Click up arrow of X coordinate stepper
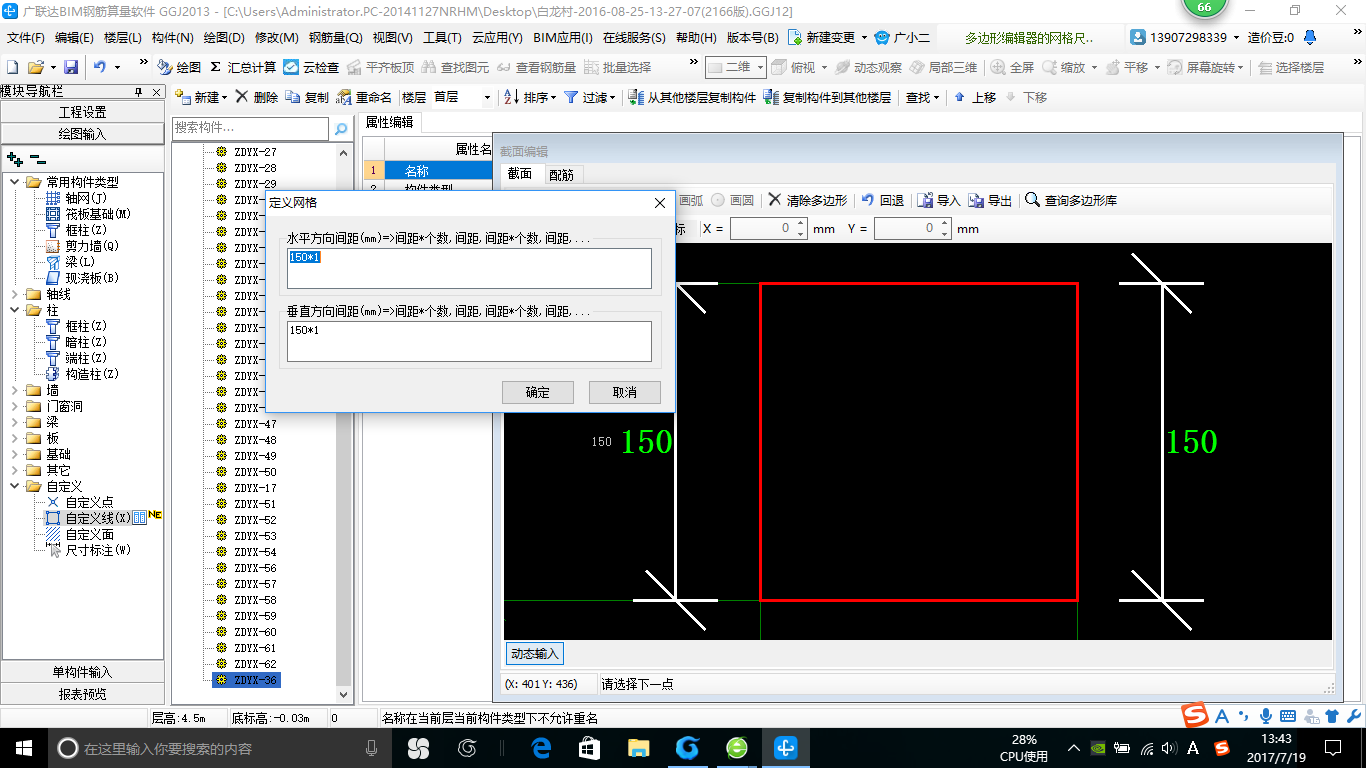Screen dimensions: 1366x768 pyautogui.click(x=801, y=224)
